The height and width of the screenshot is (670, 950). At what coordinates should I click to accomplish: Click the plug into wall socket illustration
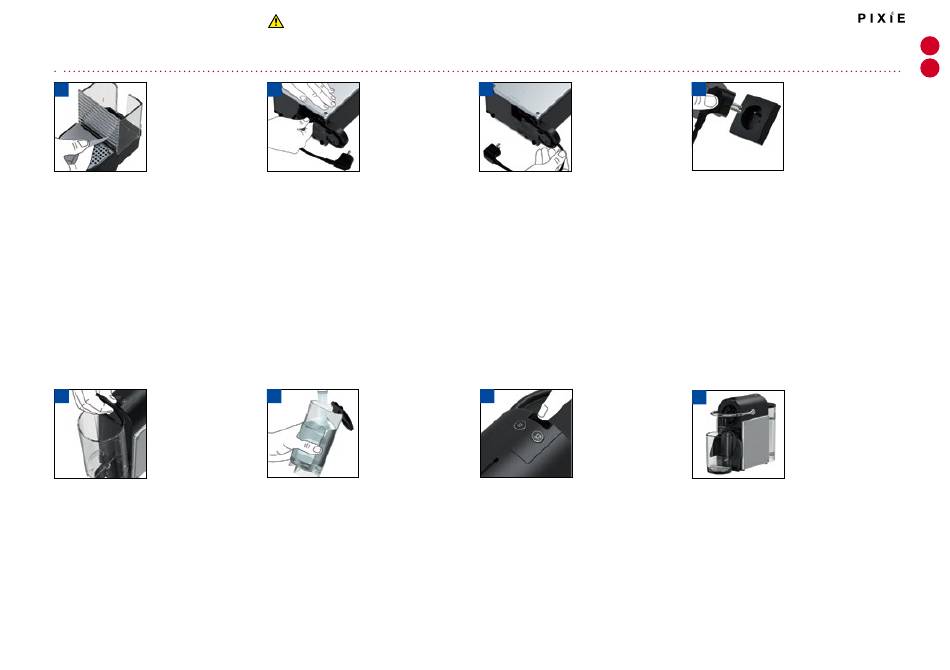pos(738,127)
